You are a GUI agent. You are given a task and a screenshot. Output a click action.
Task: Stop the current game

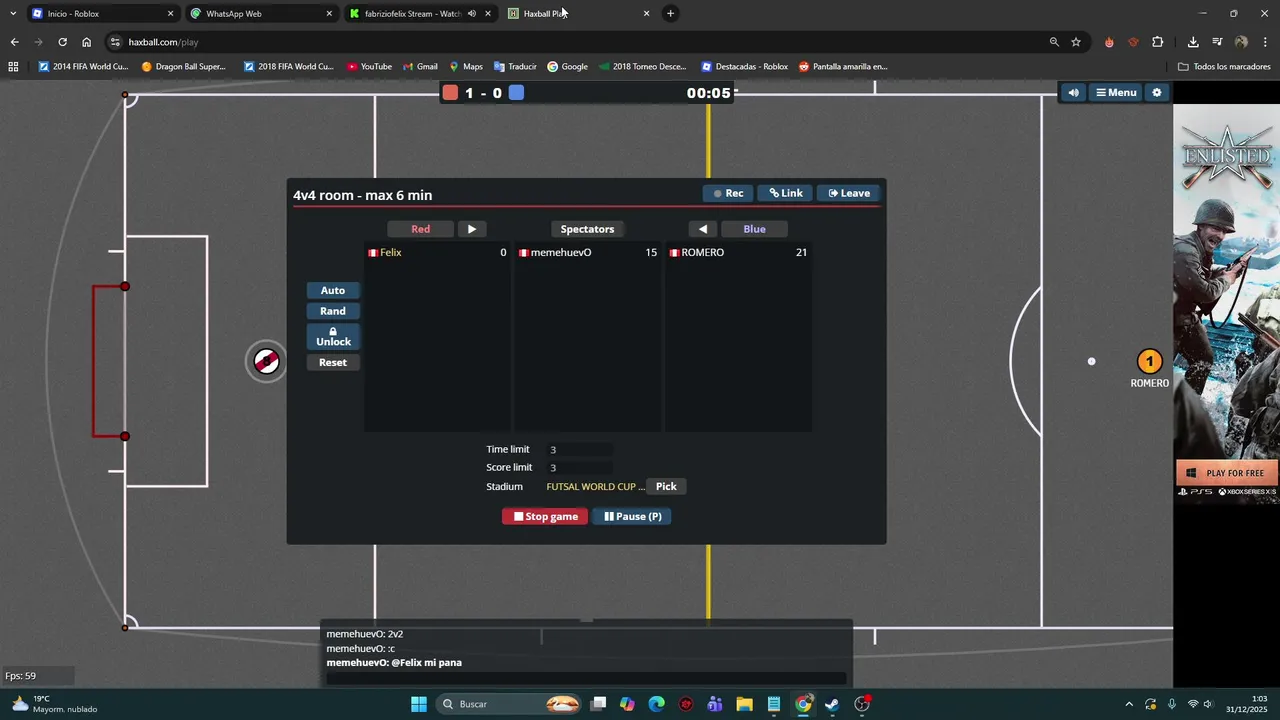click(x=545, y=516)
